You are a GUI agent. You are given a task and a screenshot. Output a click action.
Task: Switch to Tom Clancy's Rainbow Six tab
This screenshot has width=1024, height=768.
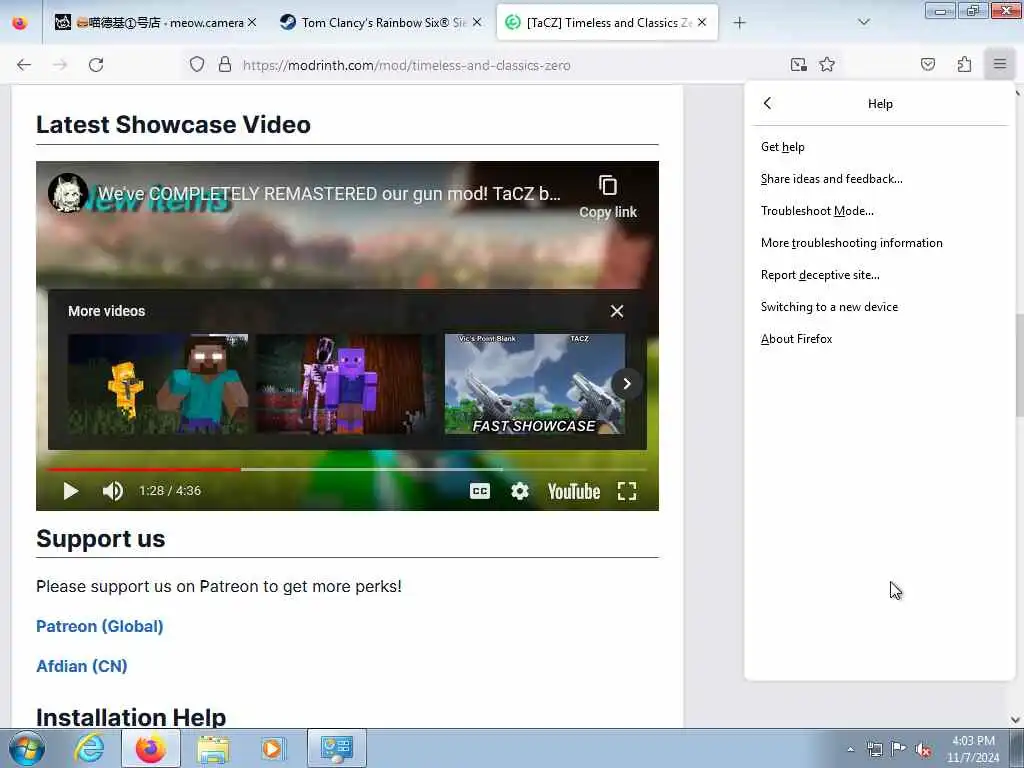click(382, 22)
